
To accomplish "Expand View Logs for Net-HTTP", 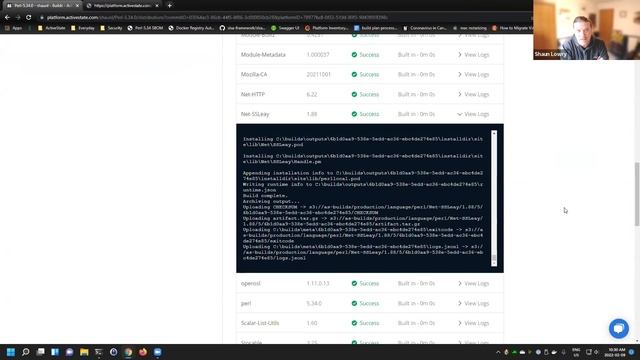I will [x=473, y=94].
